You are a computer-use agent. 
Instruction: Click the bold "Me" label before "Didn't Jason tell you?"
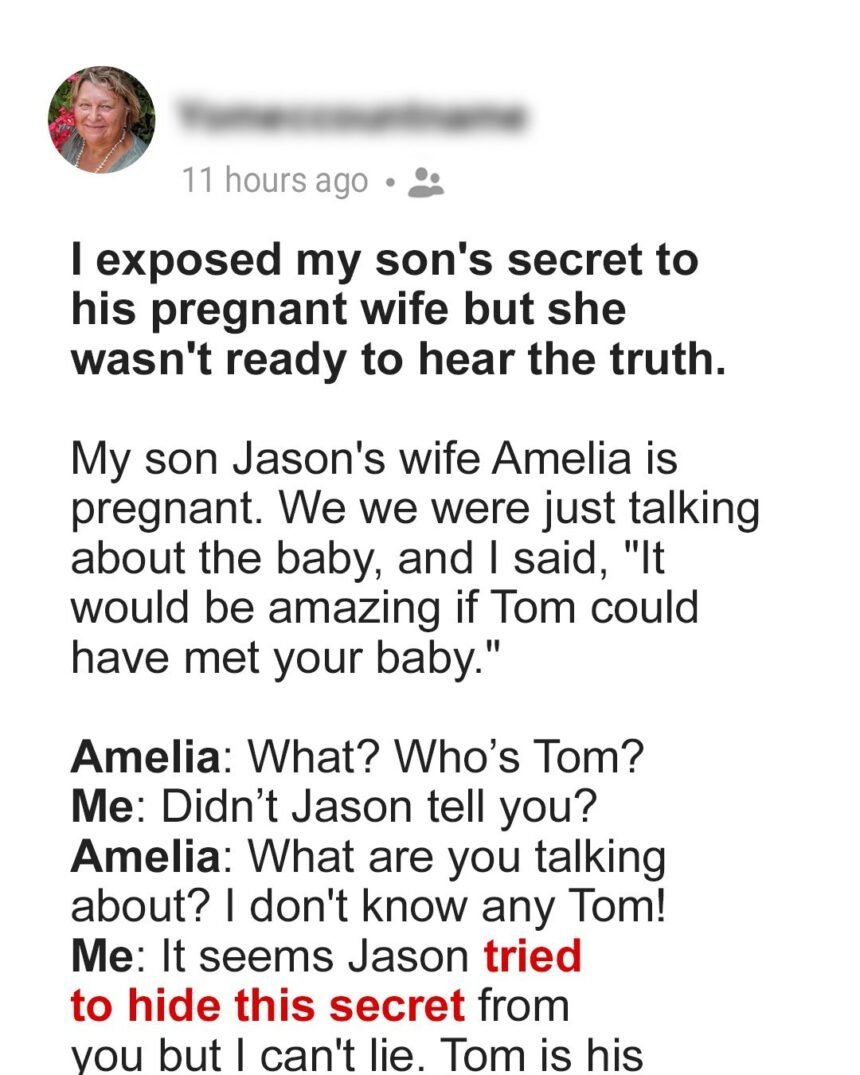(102, 806)
